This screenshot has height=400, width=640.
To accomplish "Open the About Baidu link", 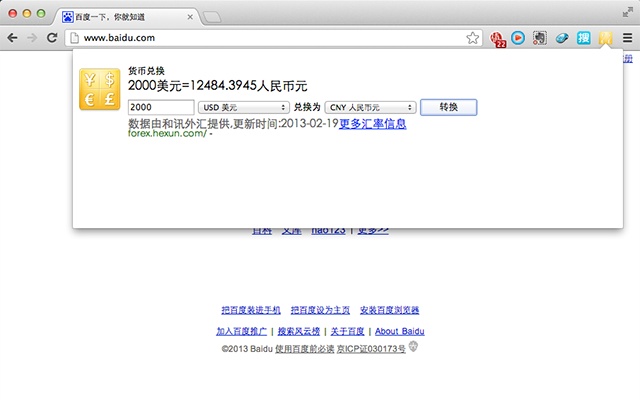I will coord(400,331).
